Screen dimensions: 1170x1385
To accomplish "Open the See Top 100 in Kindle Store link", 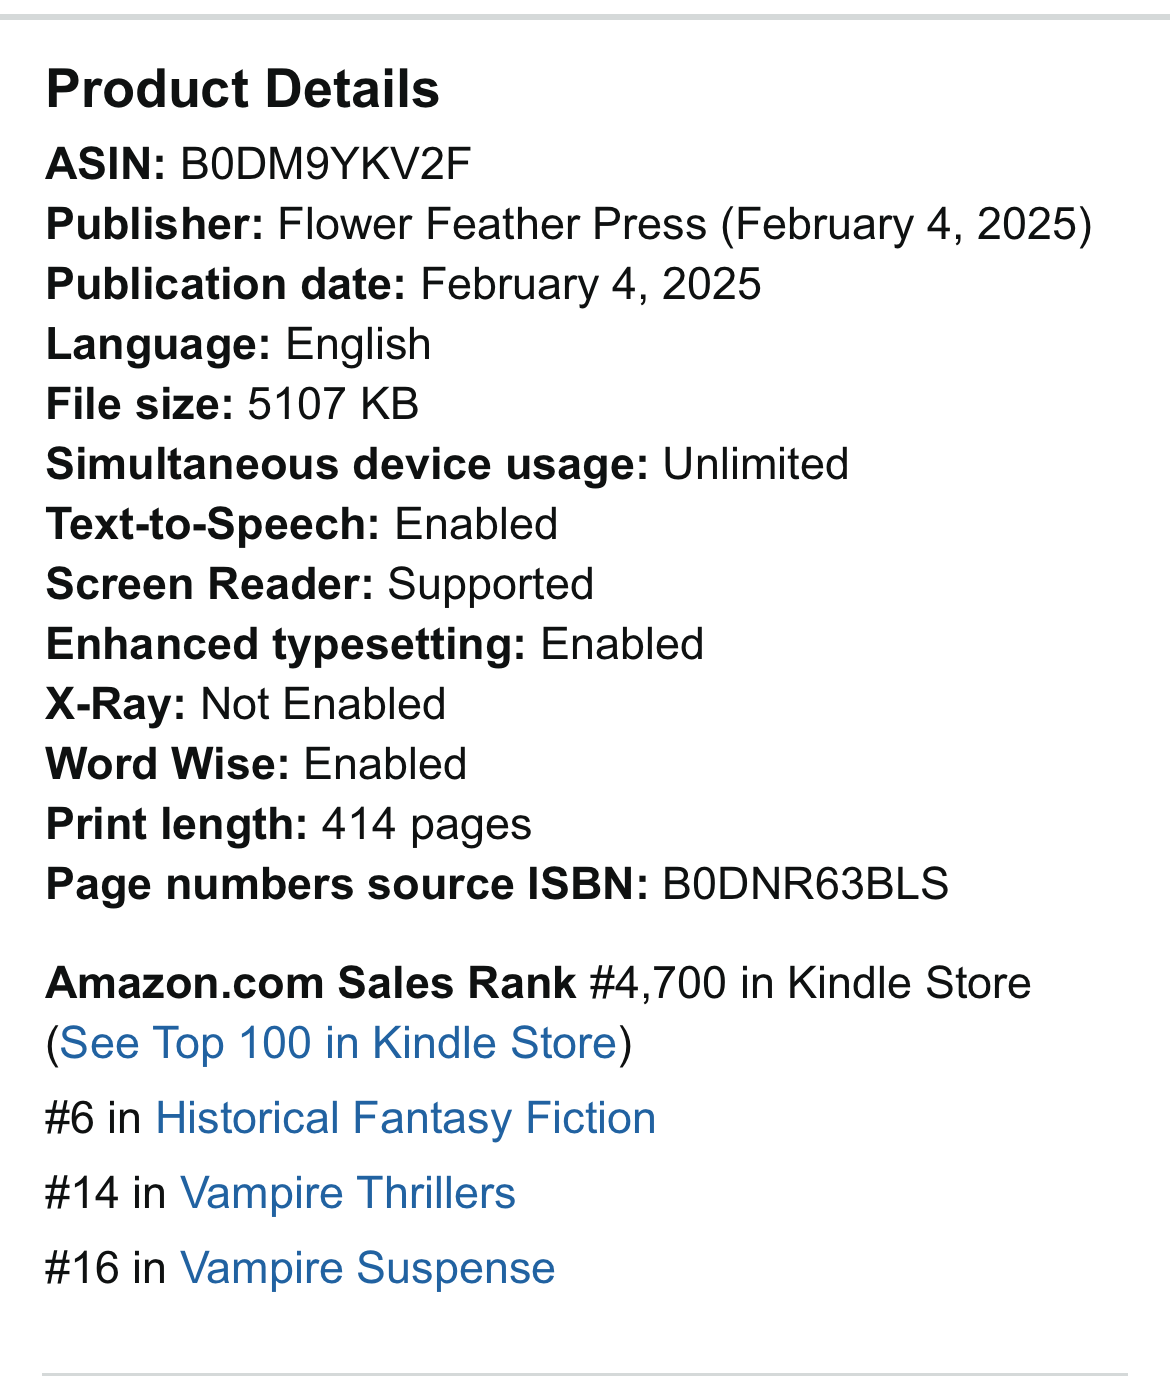I will [x=338, y=1043].
